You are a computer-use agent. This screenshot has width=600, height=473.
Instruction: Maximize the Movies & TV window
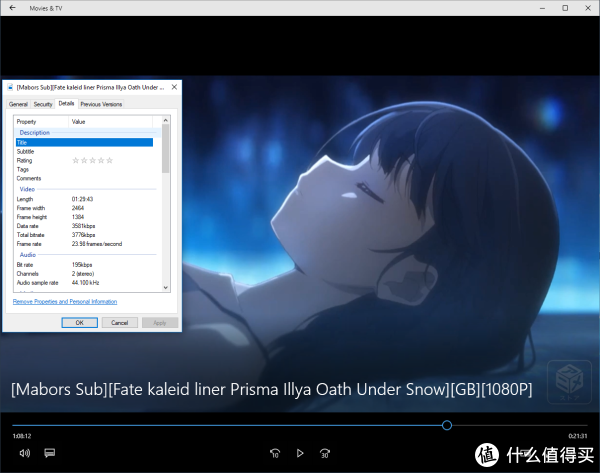click(565, 8)
